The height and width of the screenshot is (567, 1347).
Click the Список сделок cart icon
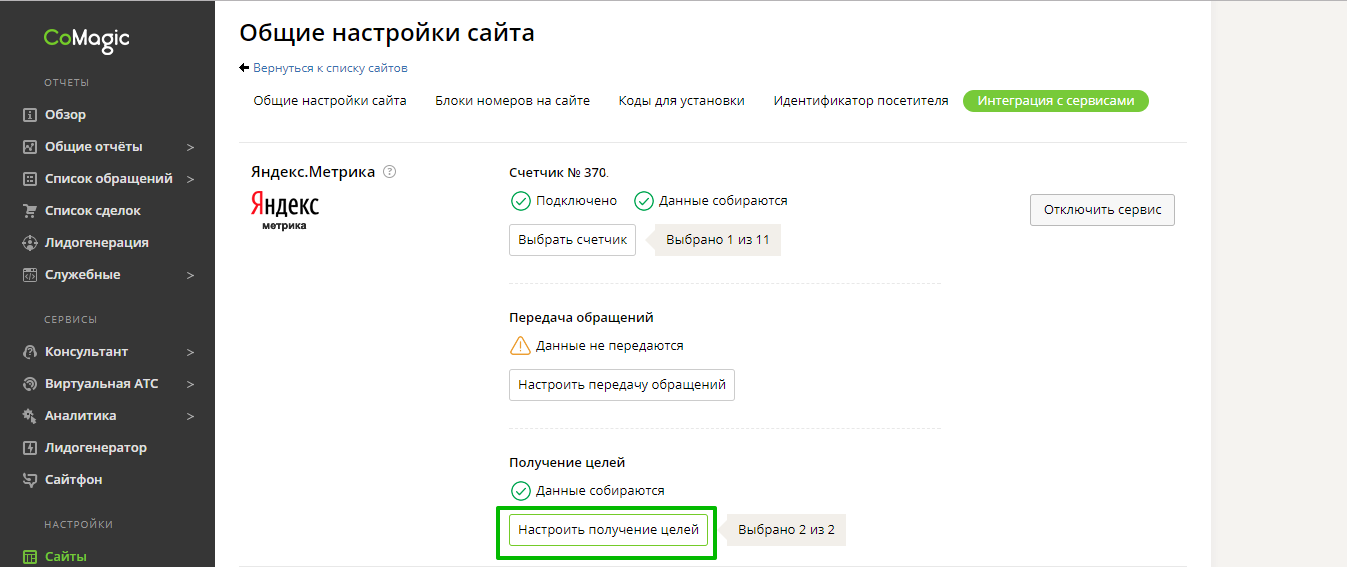(x=30, y=211)
